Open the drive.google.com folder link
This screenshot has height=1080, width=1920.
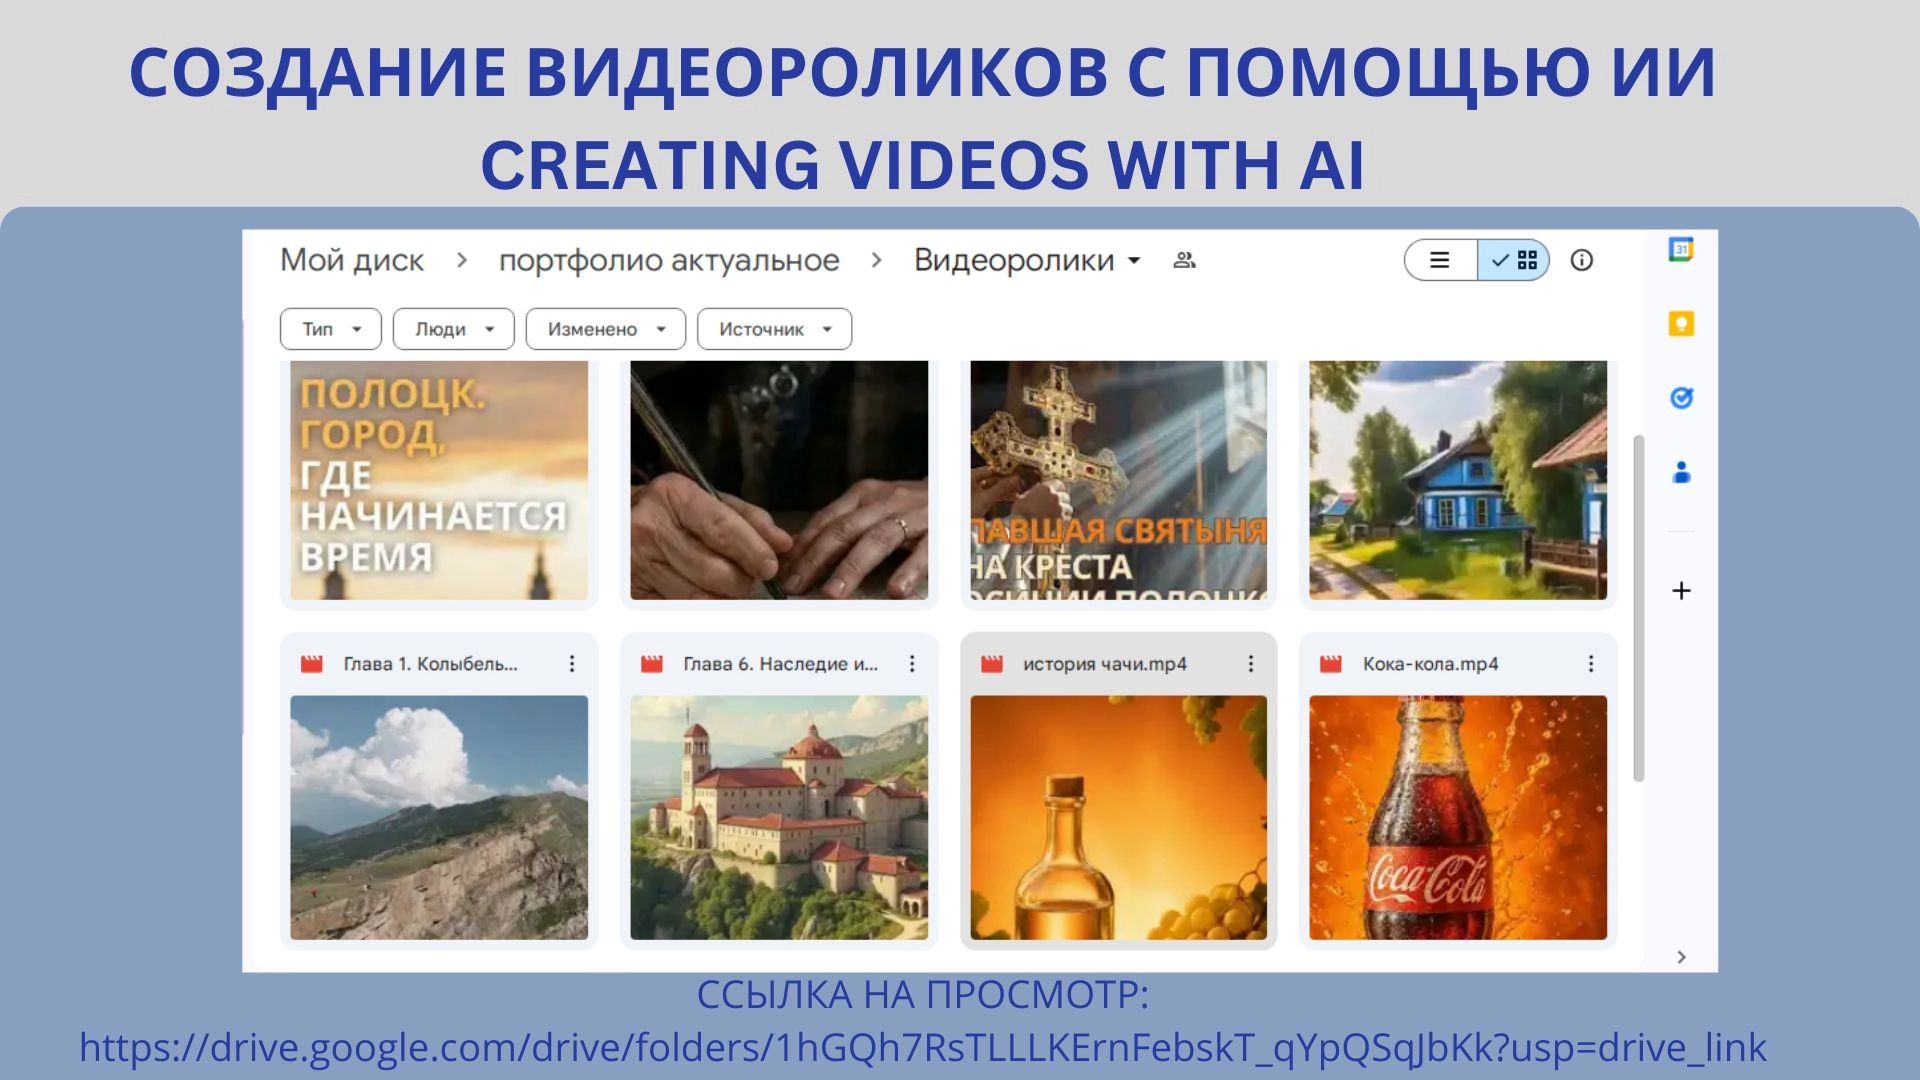coord(922,1047)
